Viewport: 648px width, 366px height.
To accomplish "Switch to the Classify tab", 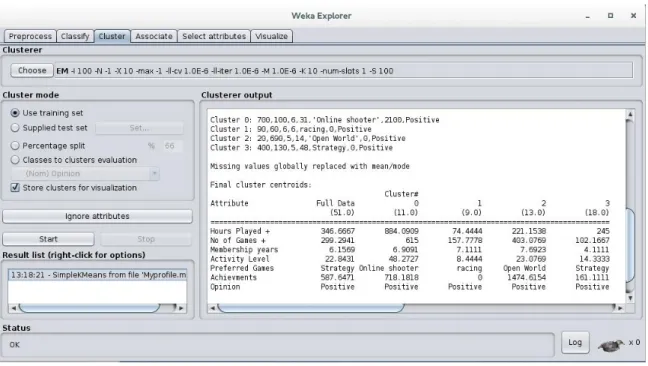I will point(75,36).
